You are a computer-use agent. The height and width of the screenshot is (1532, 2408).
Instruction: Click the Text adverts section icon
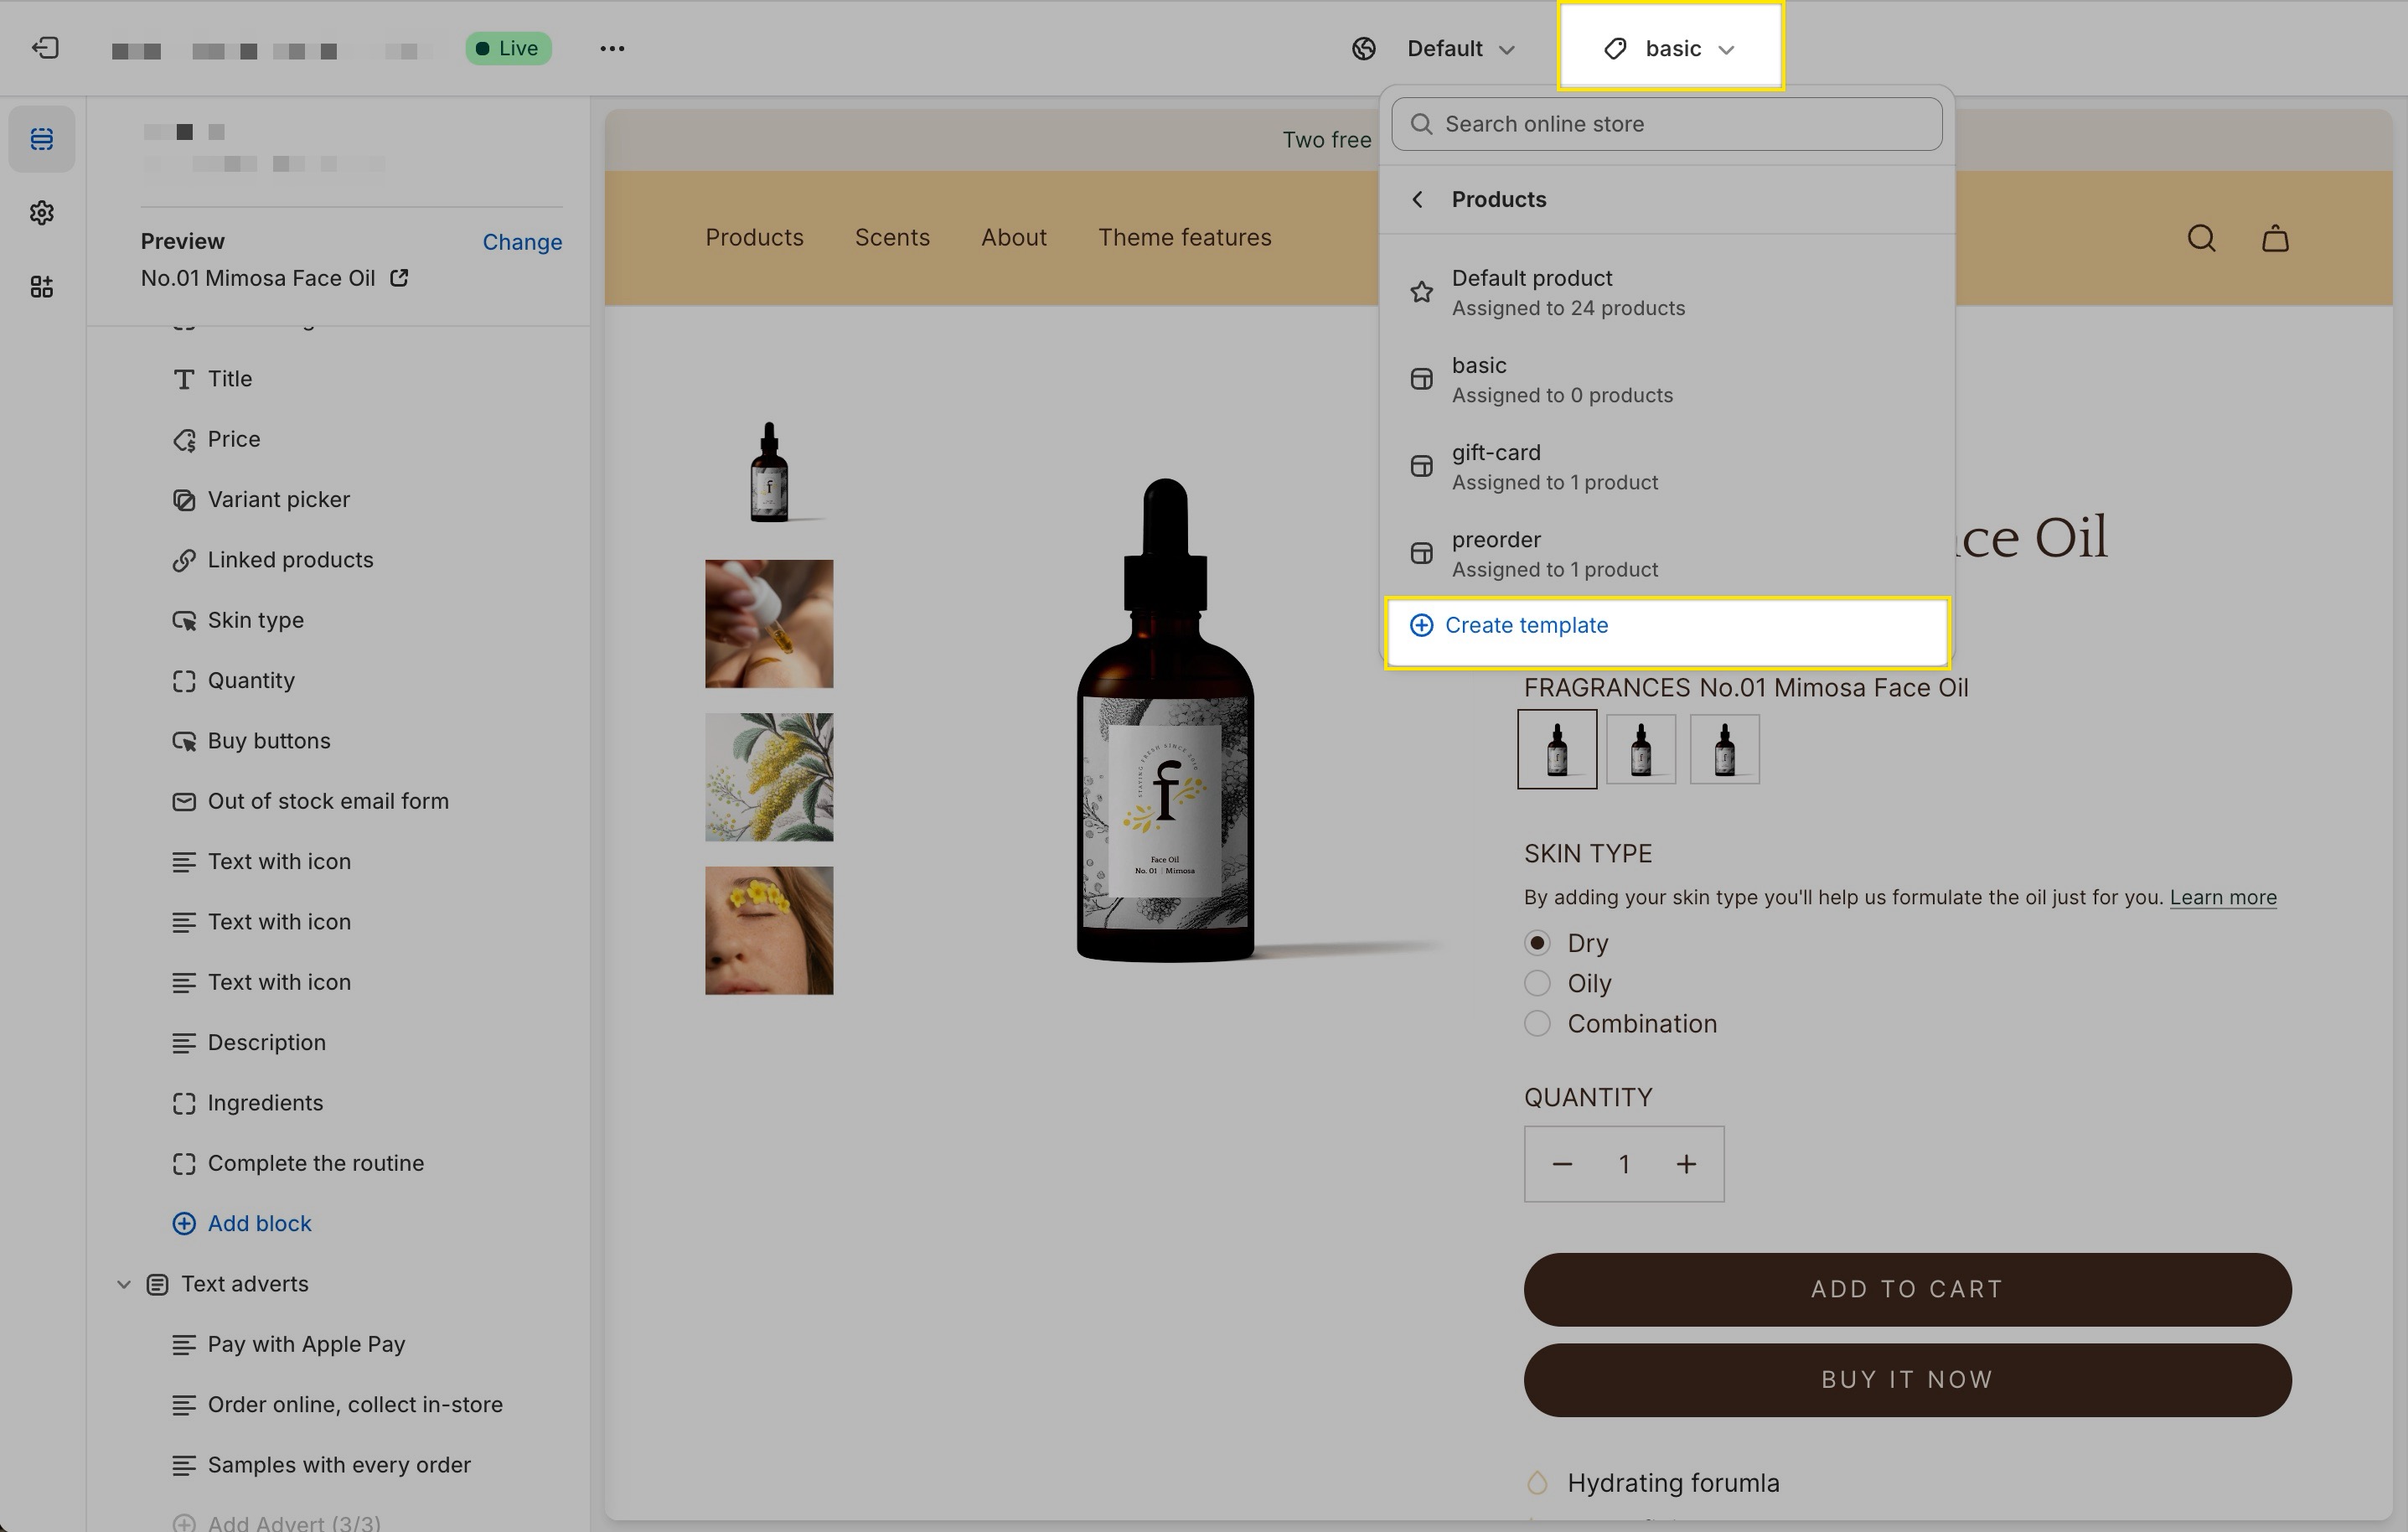(x=157, y=1284)
